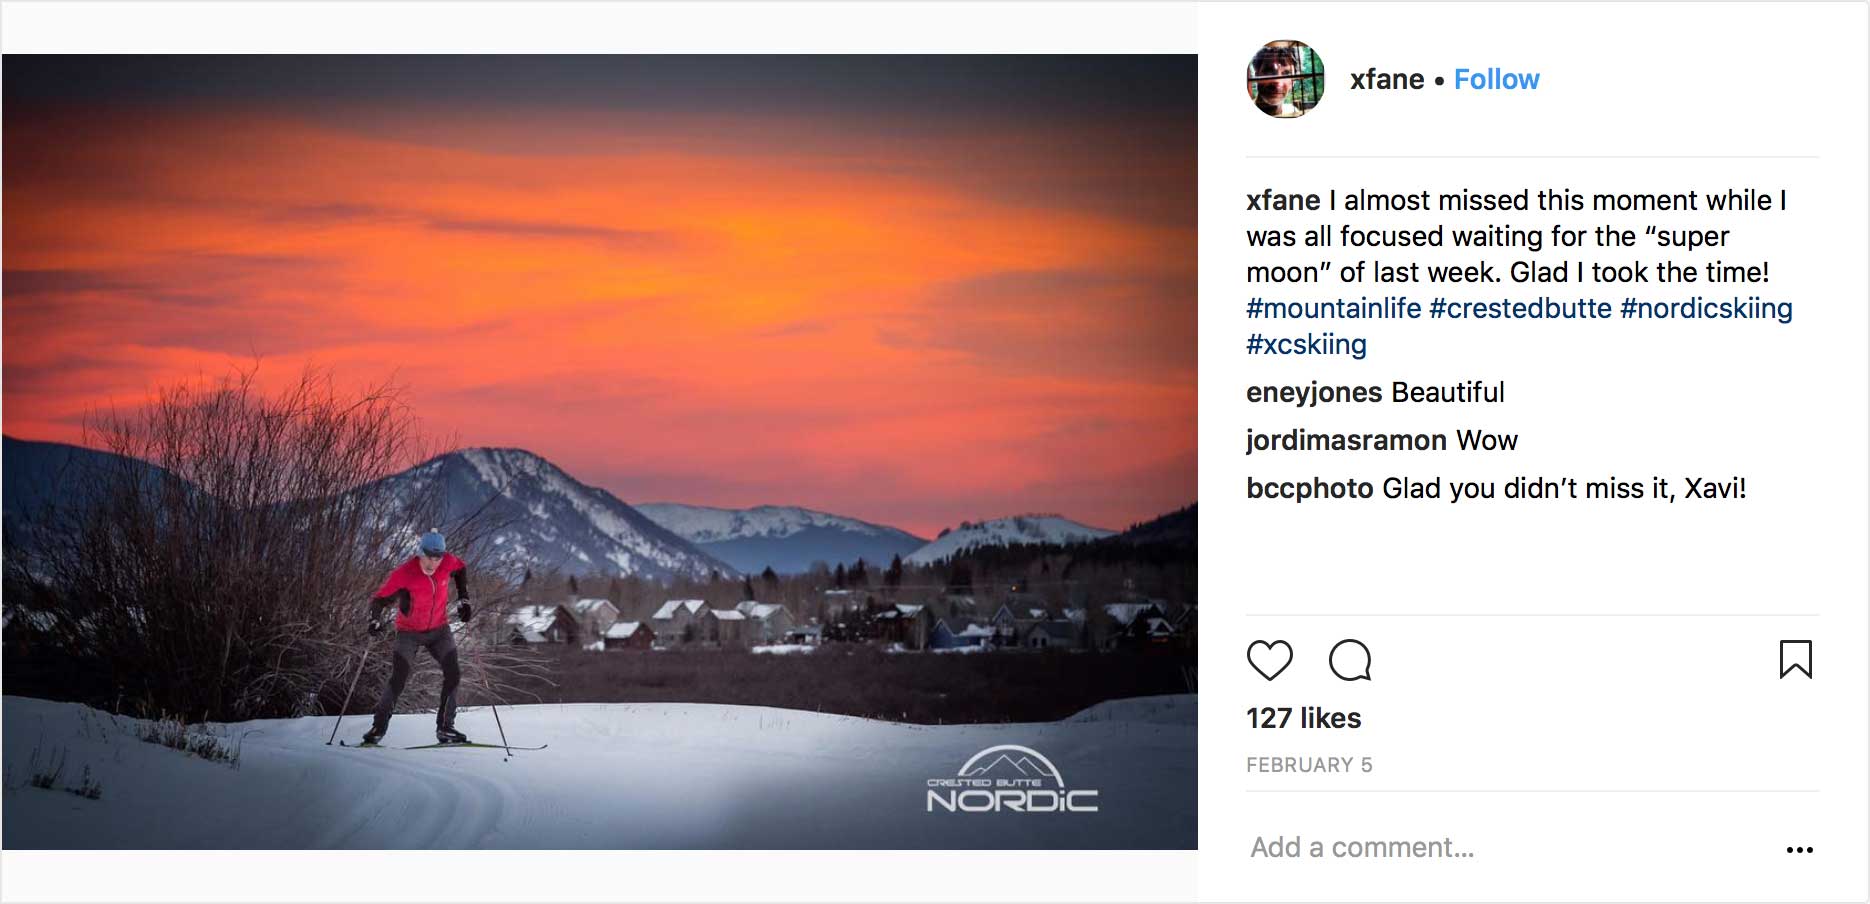This screenshot has width=1870, height=904.
Task: Open comments with the speech bubble icon
Action: [1350, 661]
